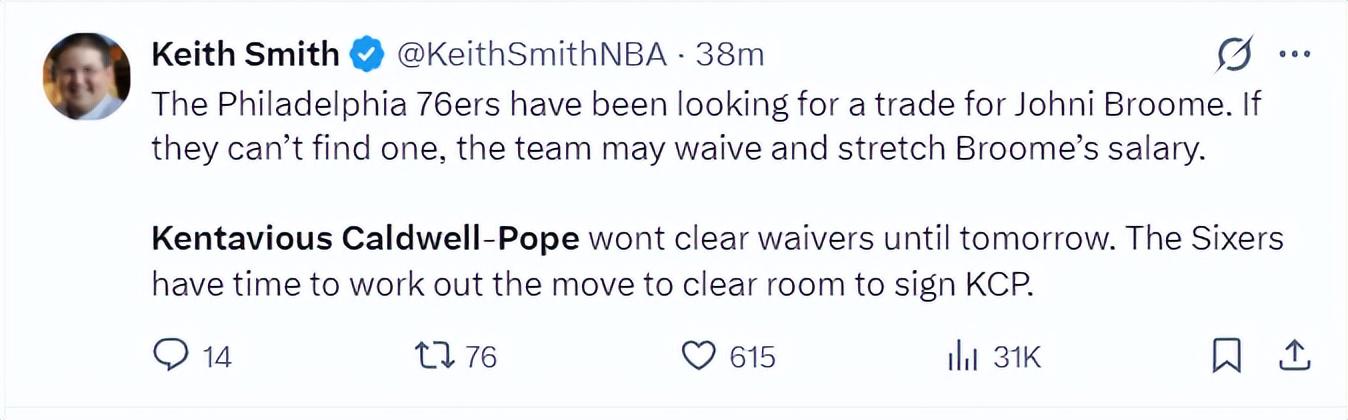Like the post with the heart icon
Screen dimensions: 1348x420
699,356
